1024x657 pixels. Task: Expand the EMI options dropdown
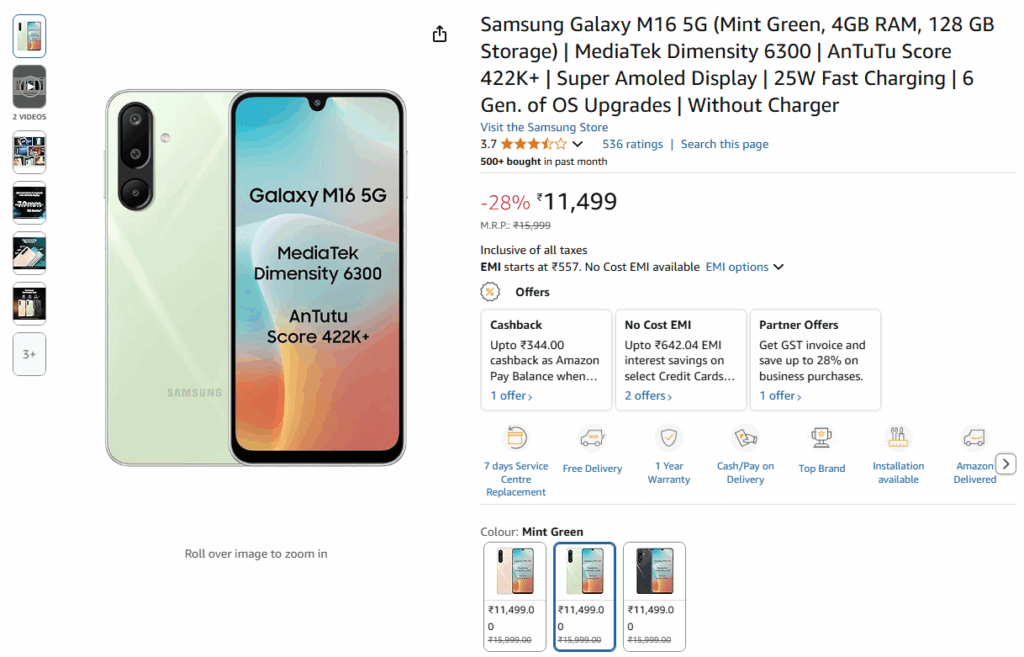coord(778,267)
